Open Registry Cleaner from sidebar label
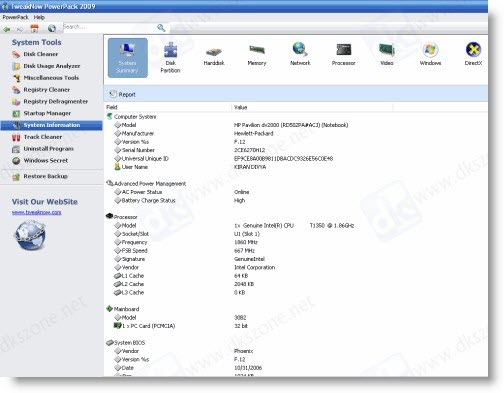This screenshot has height=393, width=504. [x=47, y=90]
